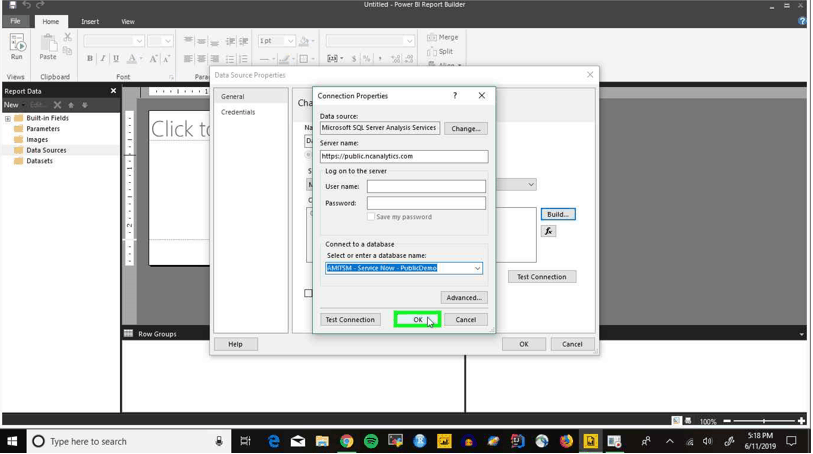813x454 pixels.
Task: Enable the Save my password checkbox
Action: (x=371, y=217)
